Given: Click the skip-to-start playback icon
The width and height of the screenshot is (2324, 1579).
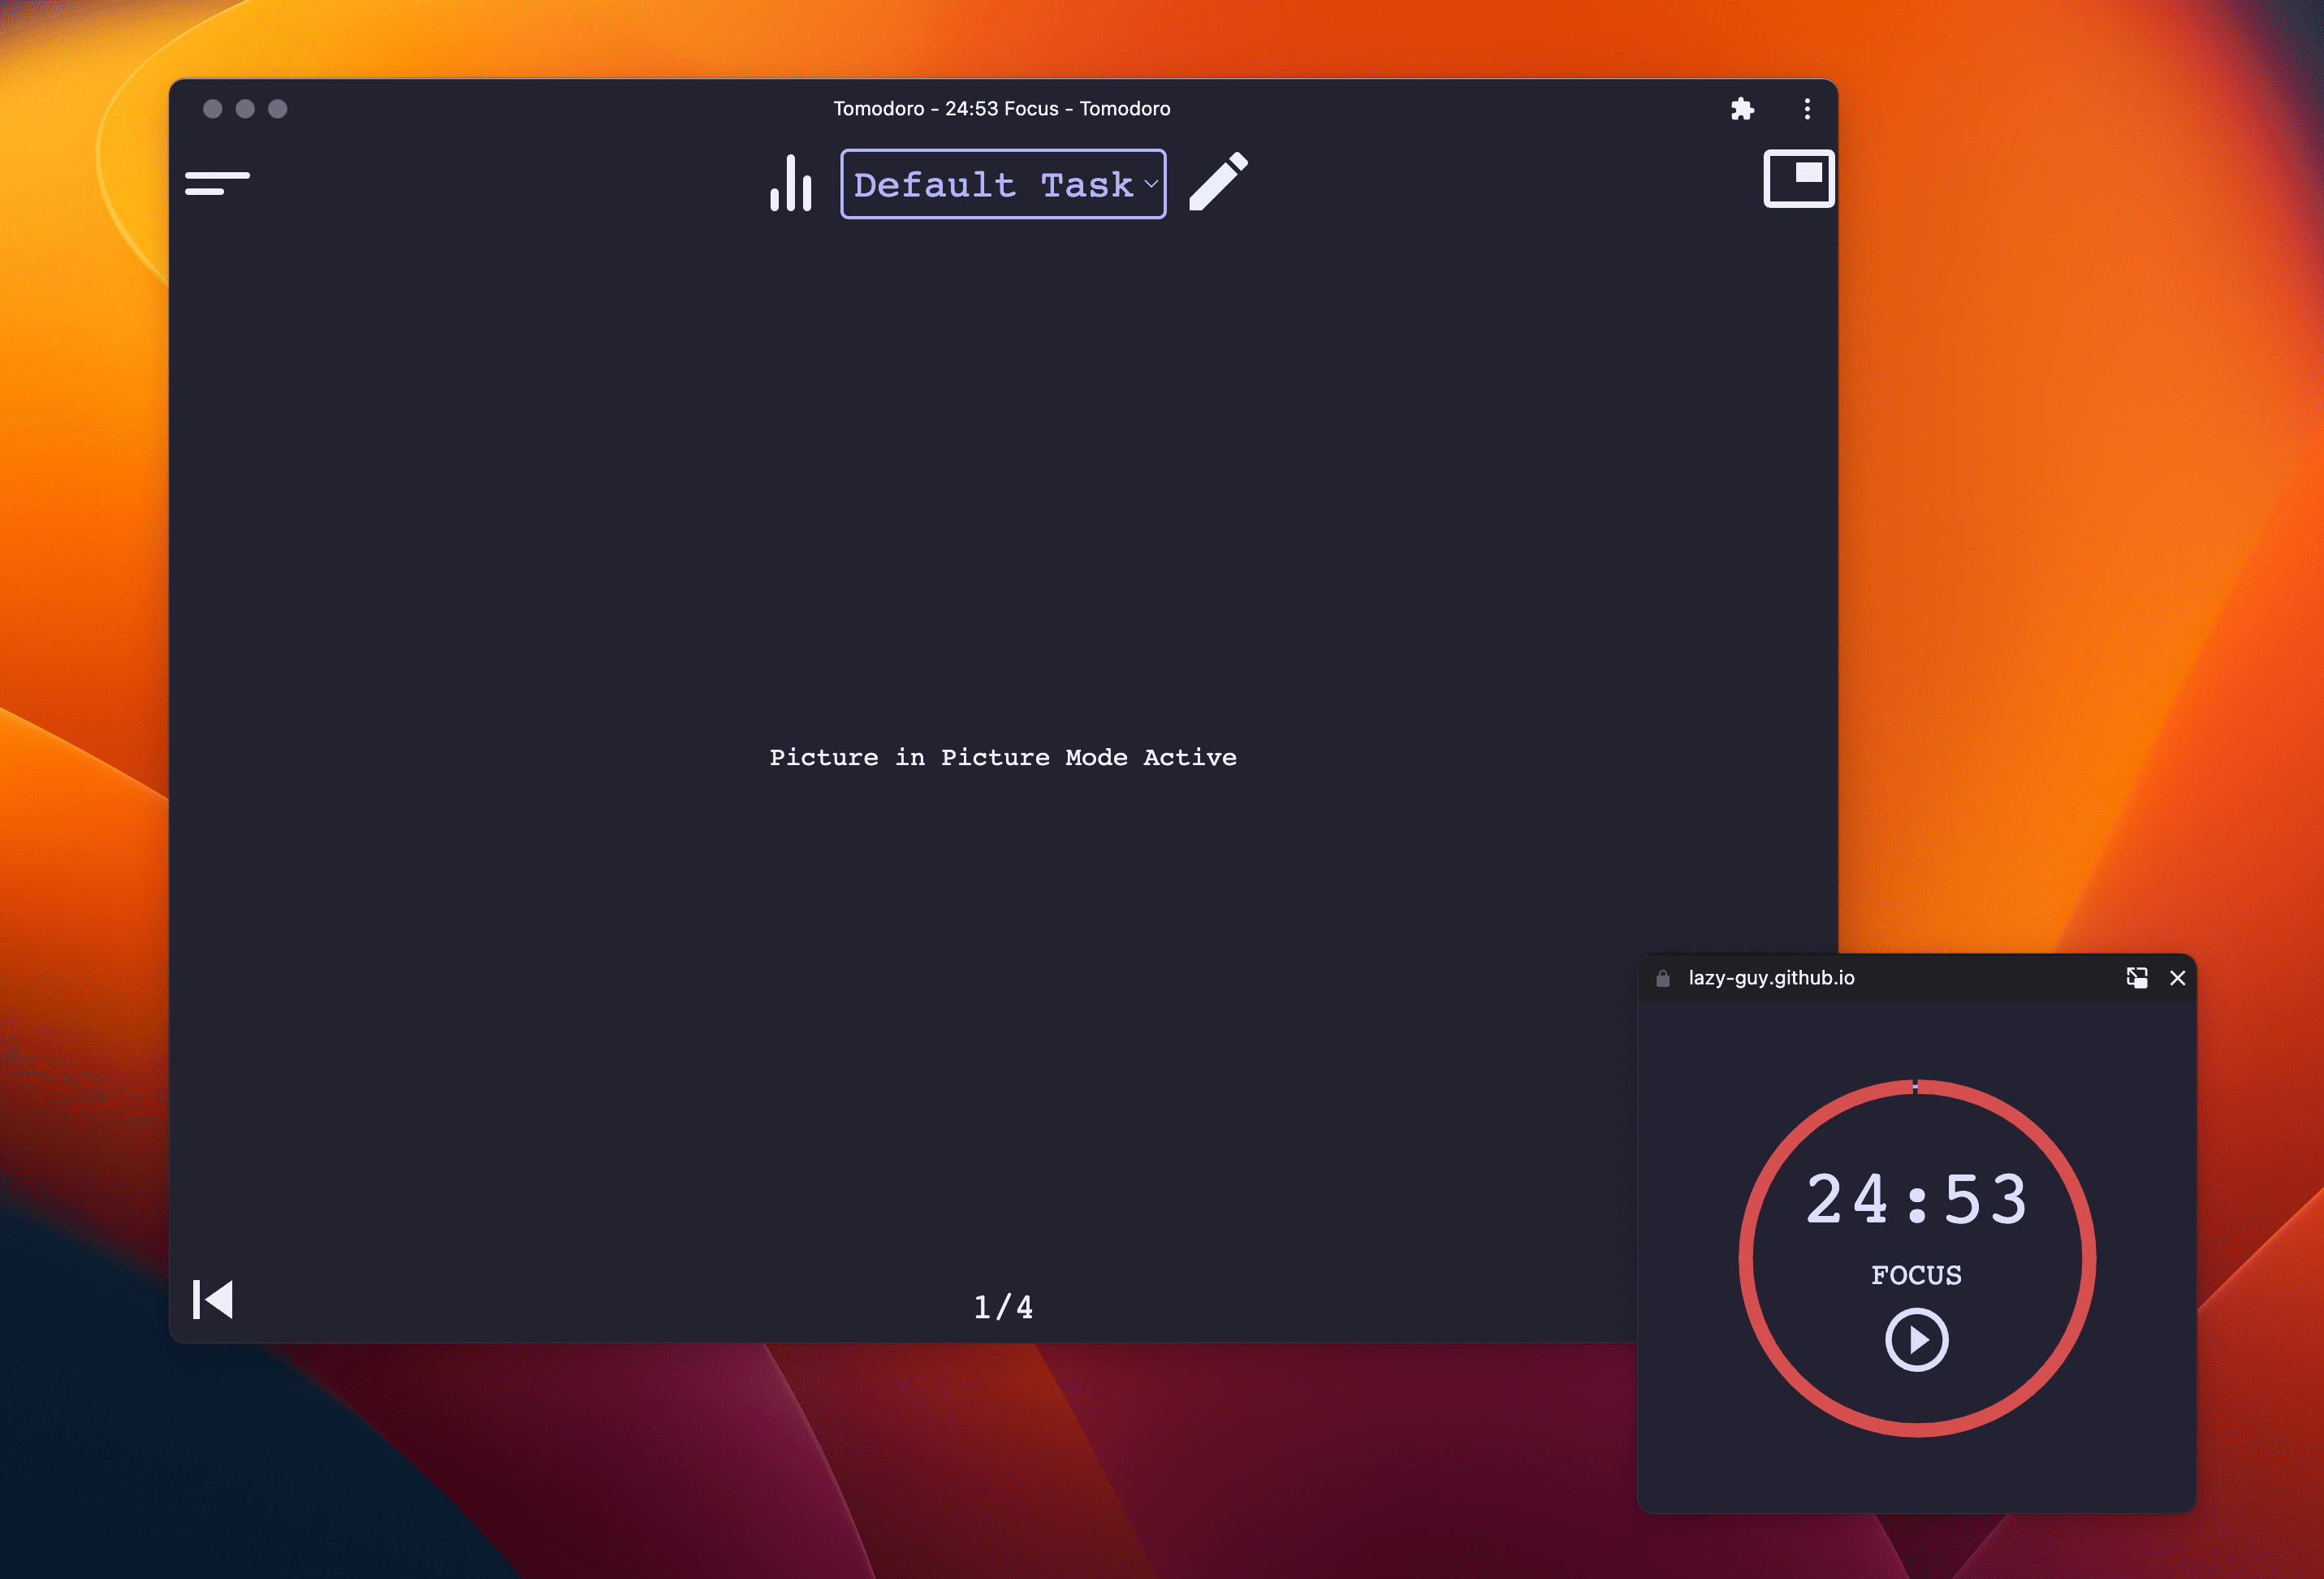Looking at the screenshot, I should pos(211,1300).
